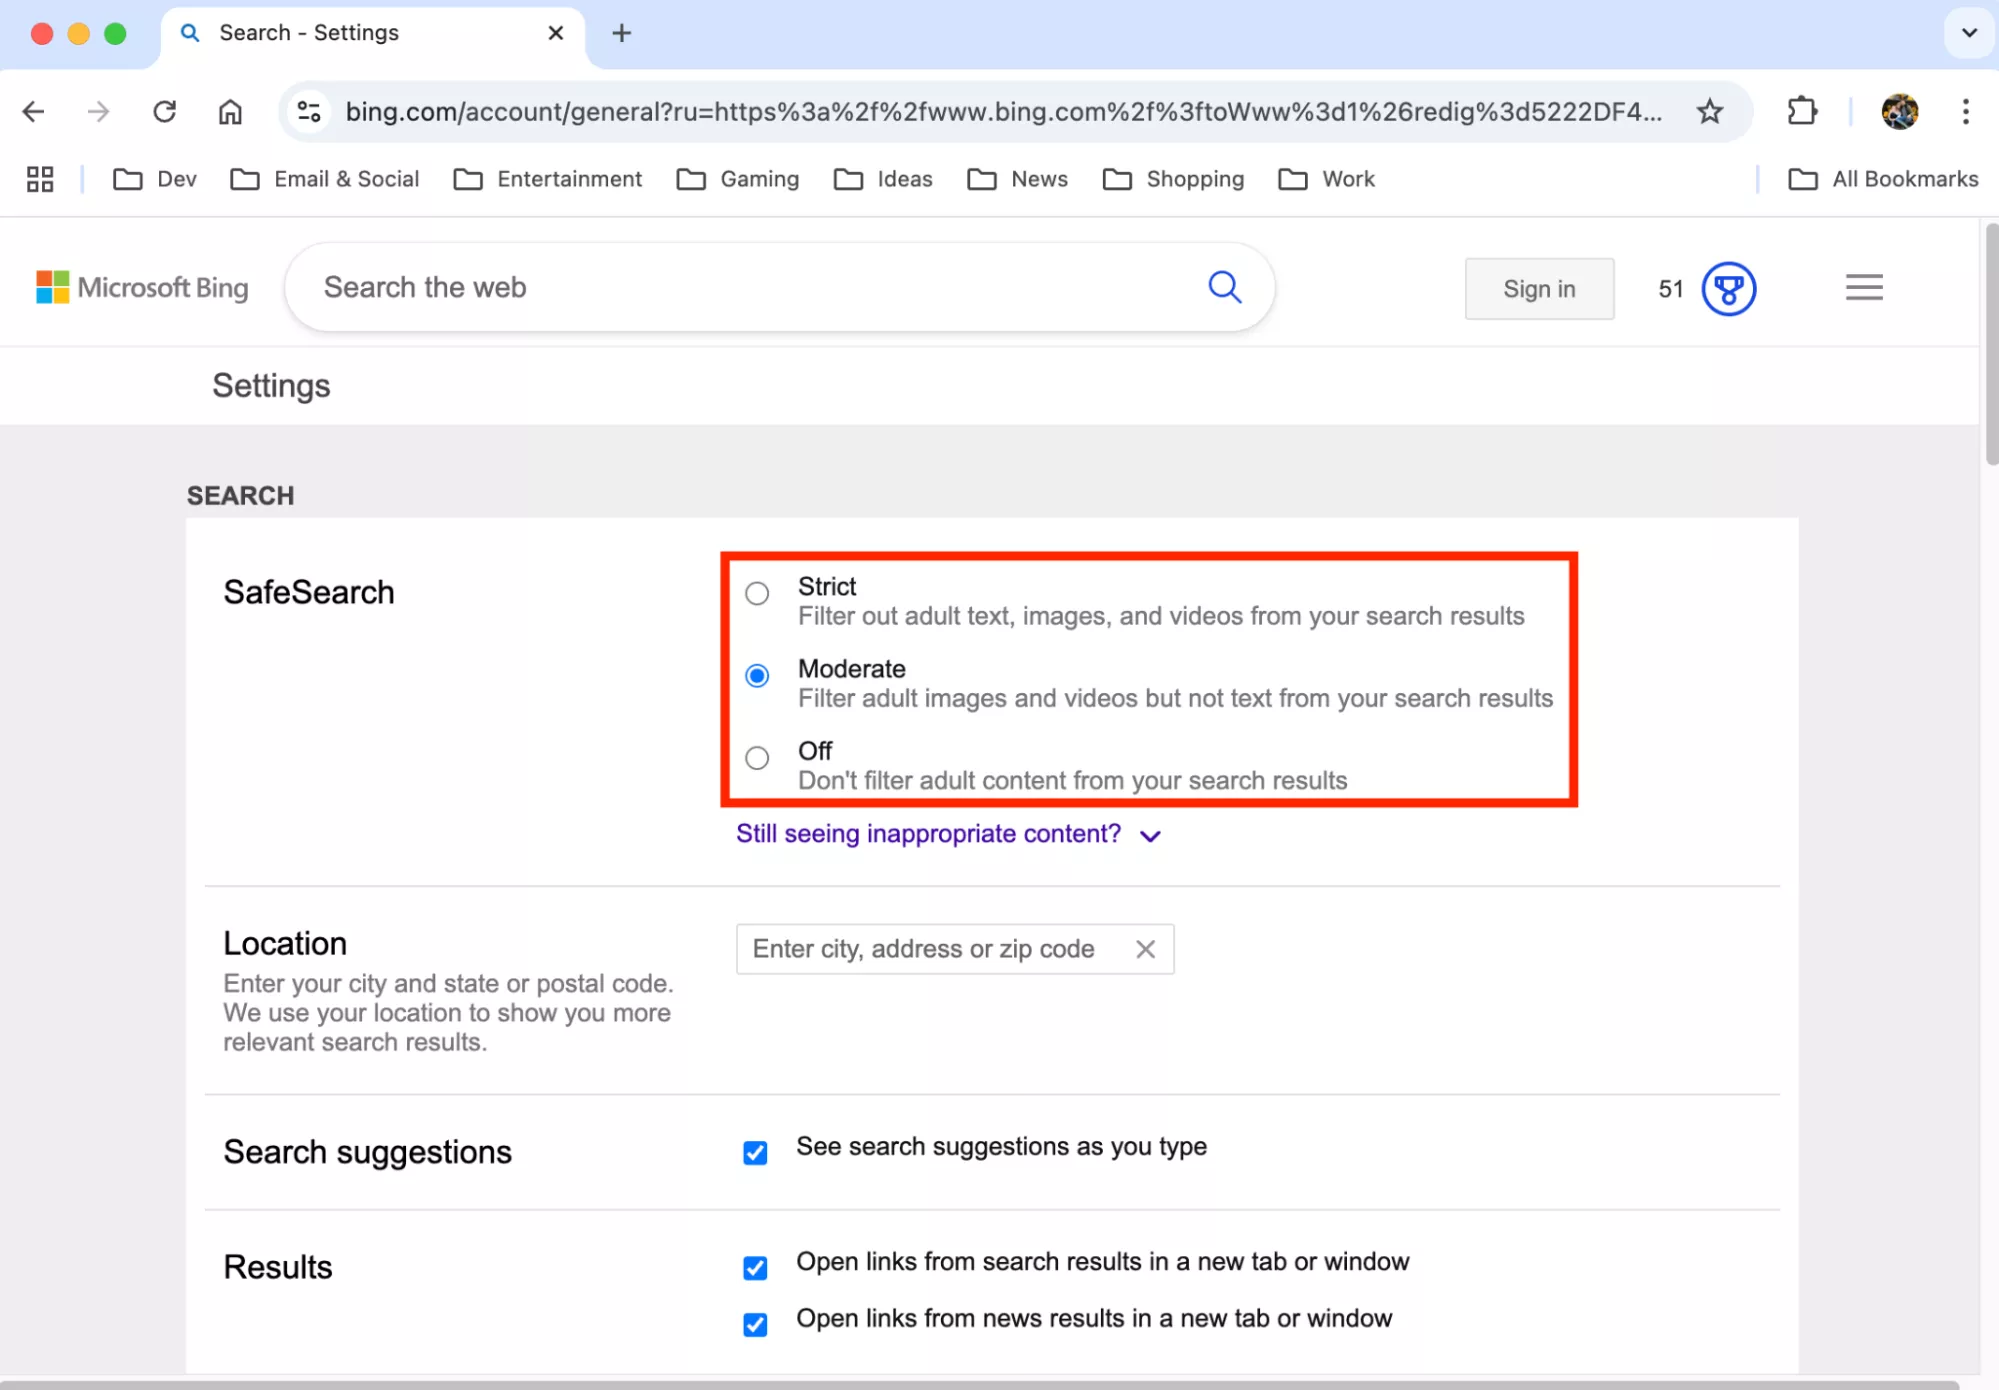Open the tab search dropdown arrow
Image resolution: width=1999 pixels, height=1390 pixels.
[1968, 33]
